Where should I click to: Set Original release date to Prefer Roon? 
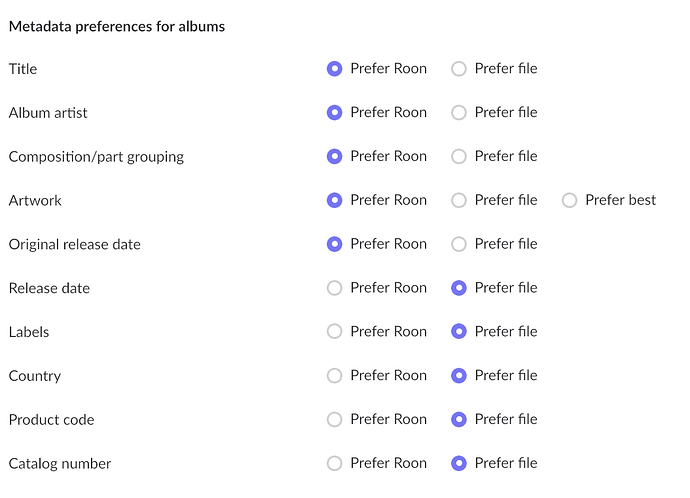[x=335, y=244]
